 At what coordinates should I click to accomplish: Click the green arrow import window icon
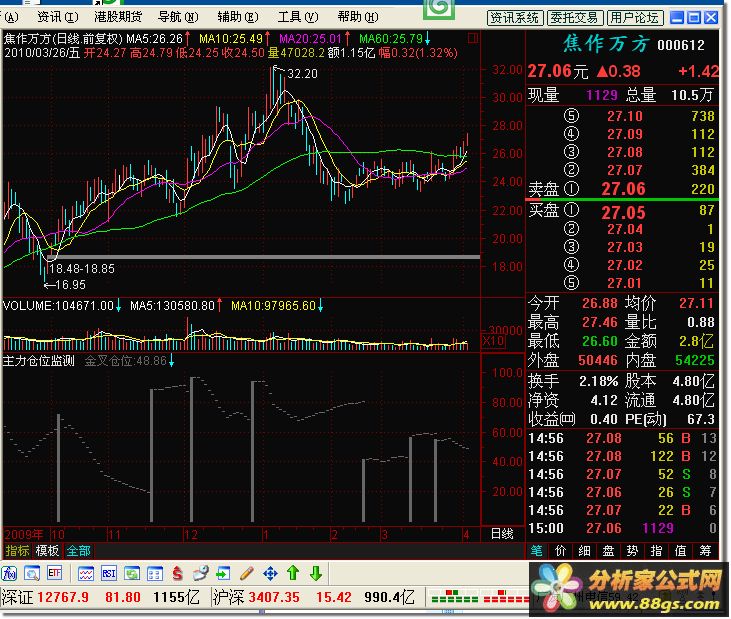pos(223,574)
